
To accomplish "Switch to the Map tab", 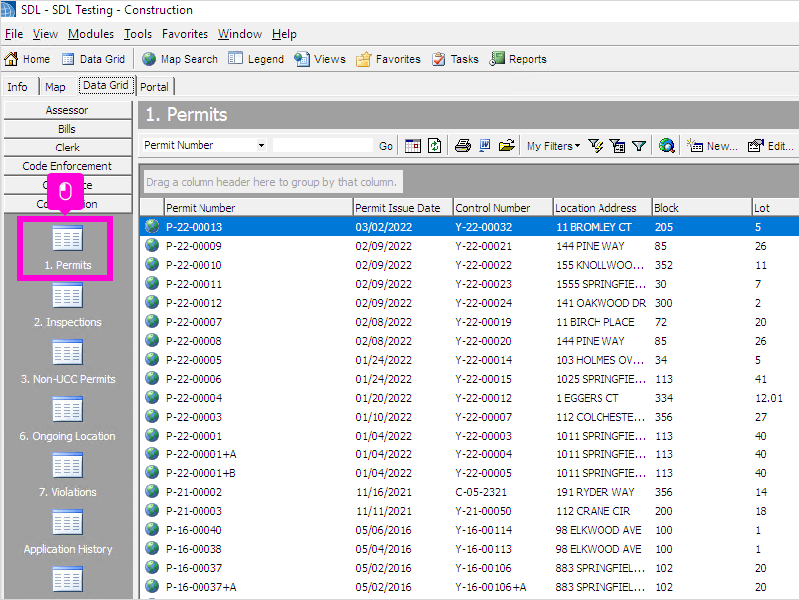I will click(55, 87).
